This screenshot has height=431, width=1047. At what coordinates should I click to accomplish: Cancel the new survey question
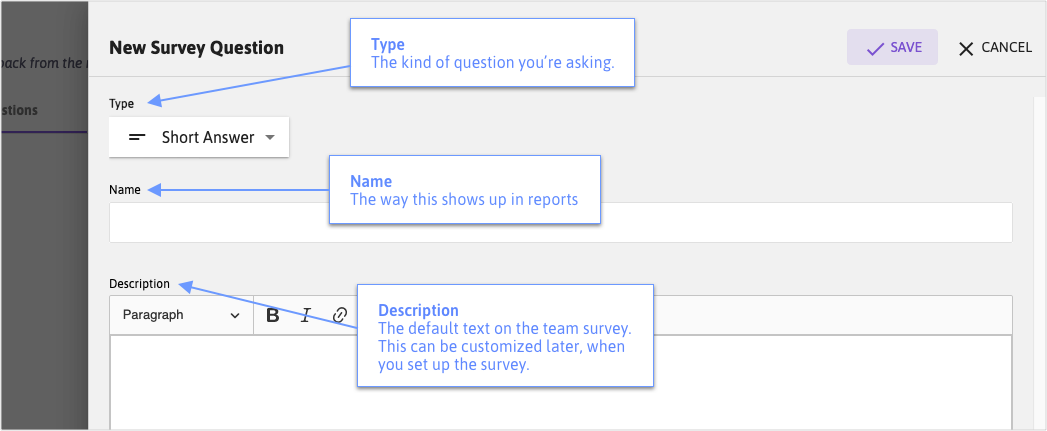[x=995, y=47]
